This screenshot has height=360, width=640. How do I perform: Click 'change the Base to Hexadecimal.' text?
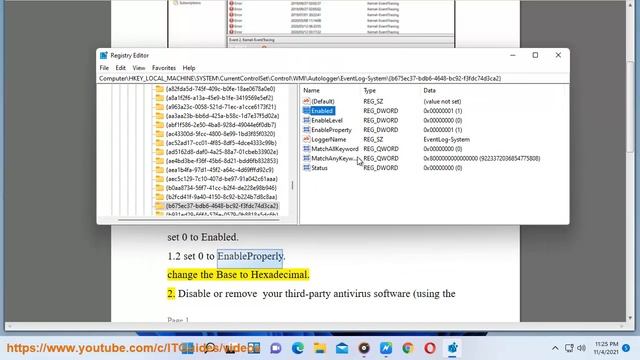tap(238, 275)
